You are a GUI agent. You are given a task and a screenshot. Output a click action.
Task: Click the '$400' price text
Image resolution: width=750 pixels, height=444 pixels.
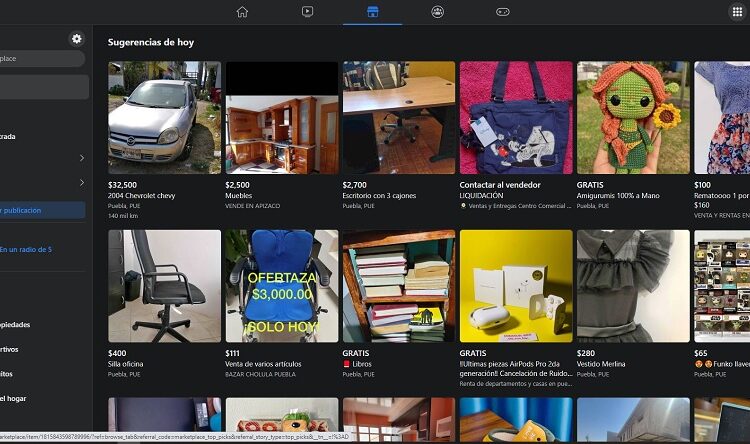tap(117, 353)
